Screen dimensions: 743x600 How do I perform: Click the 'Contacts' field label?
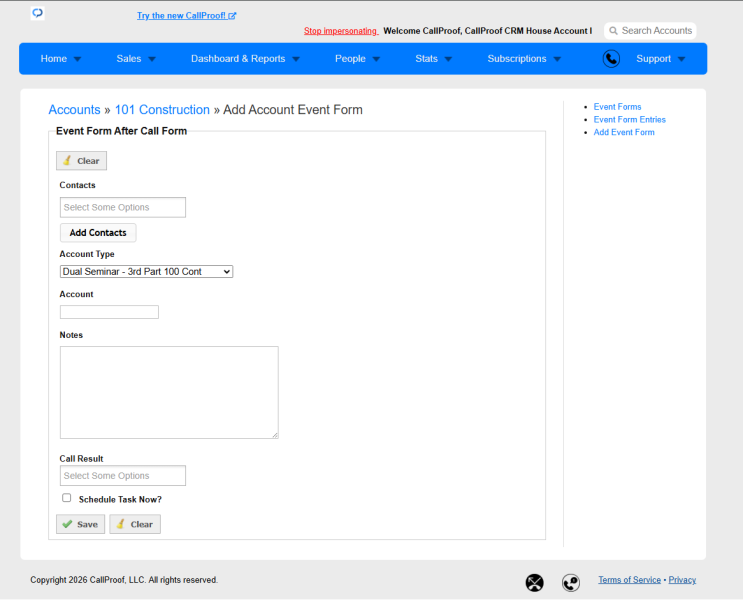[77, 185]
